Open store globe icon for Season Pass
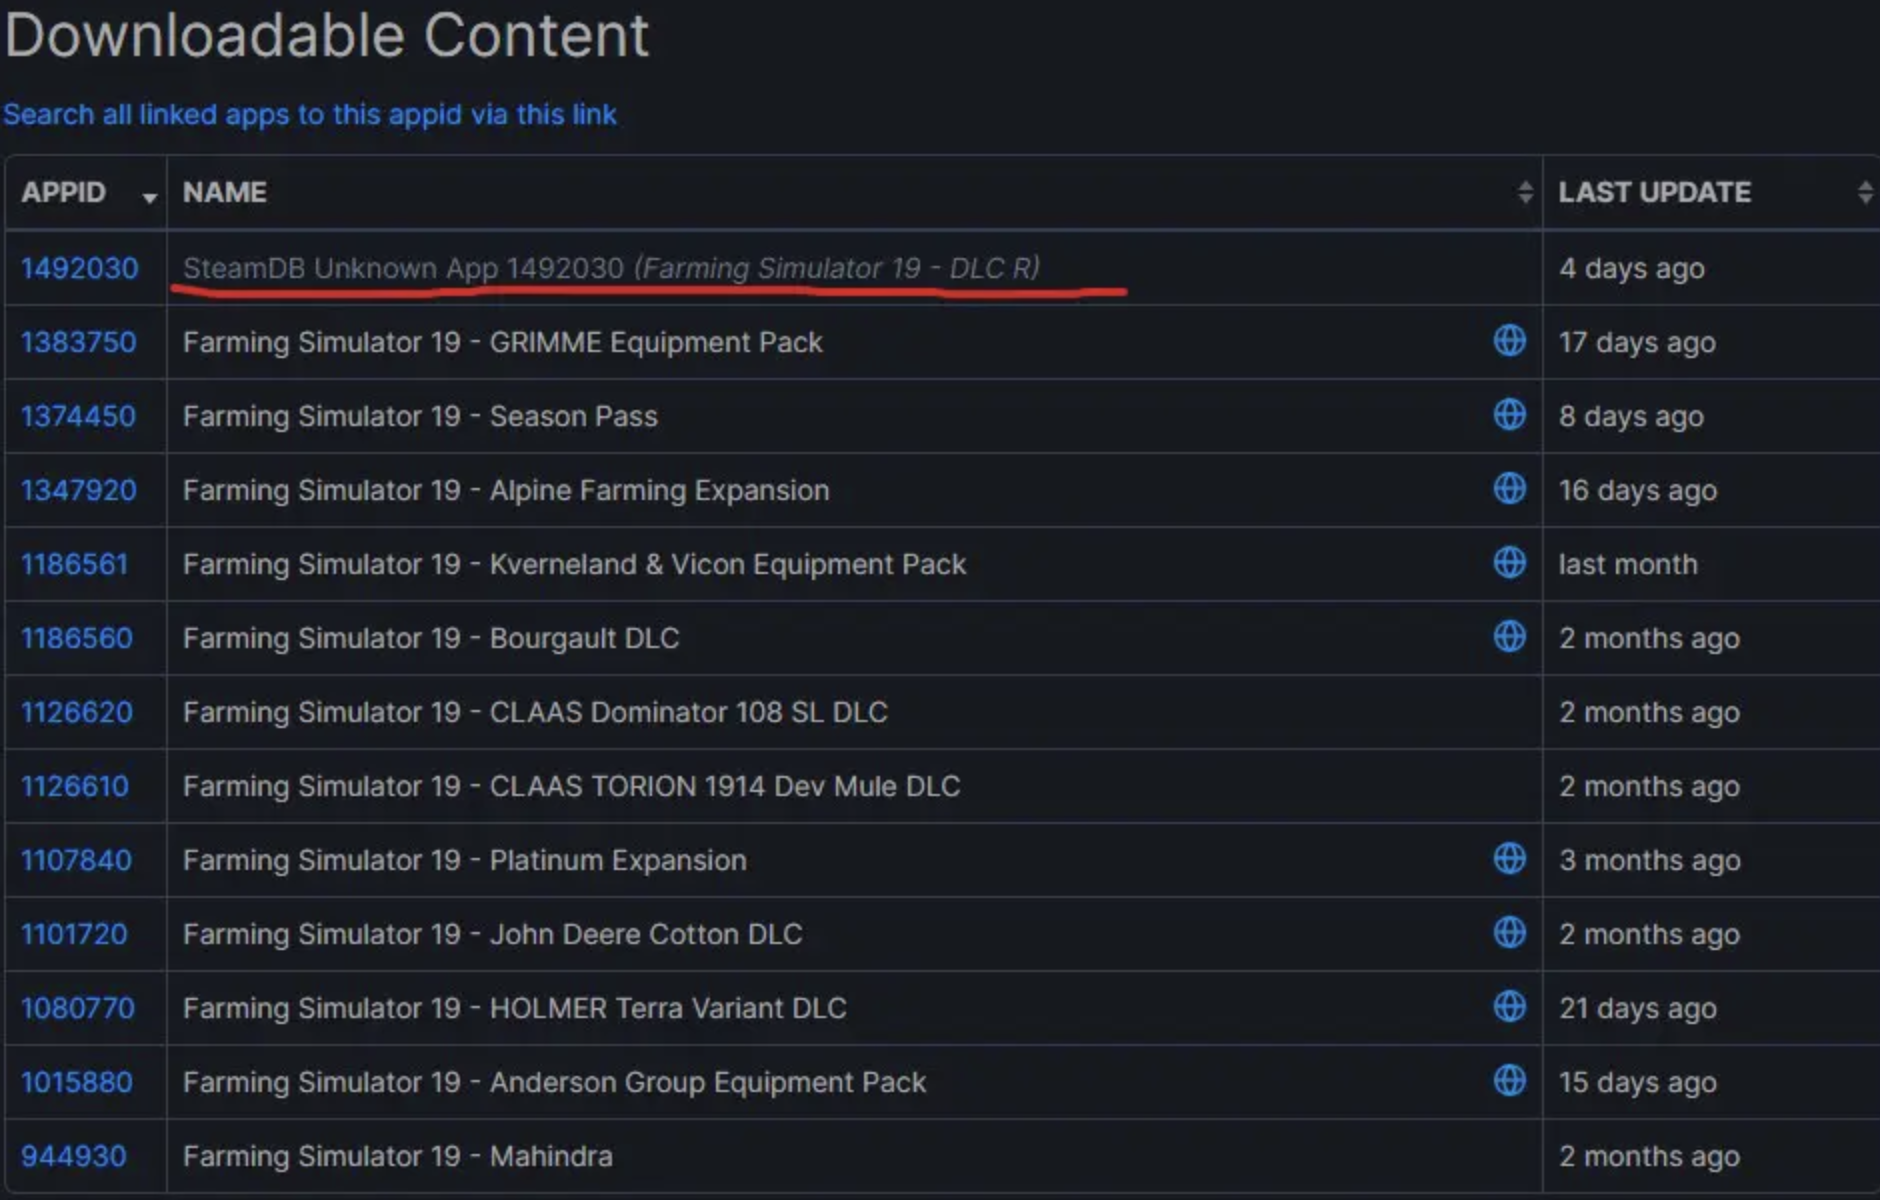The width and height of the screenshot is (1880, 1200). [x=1509, y=415]
